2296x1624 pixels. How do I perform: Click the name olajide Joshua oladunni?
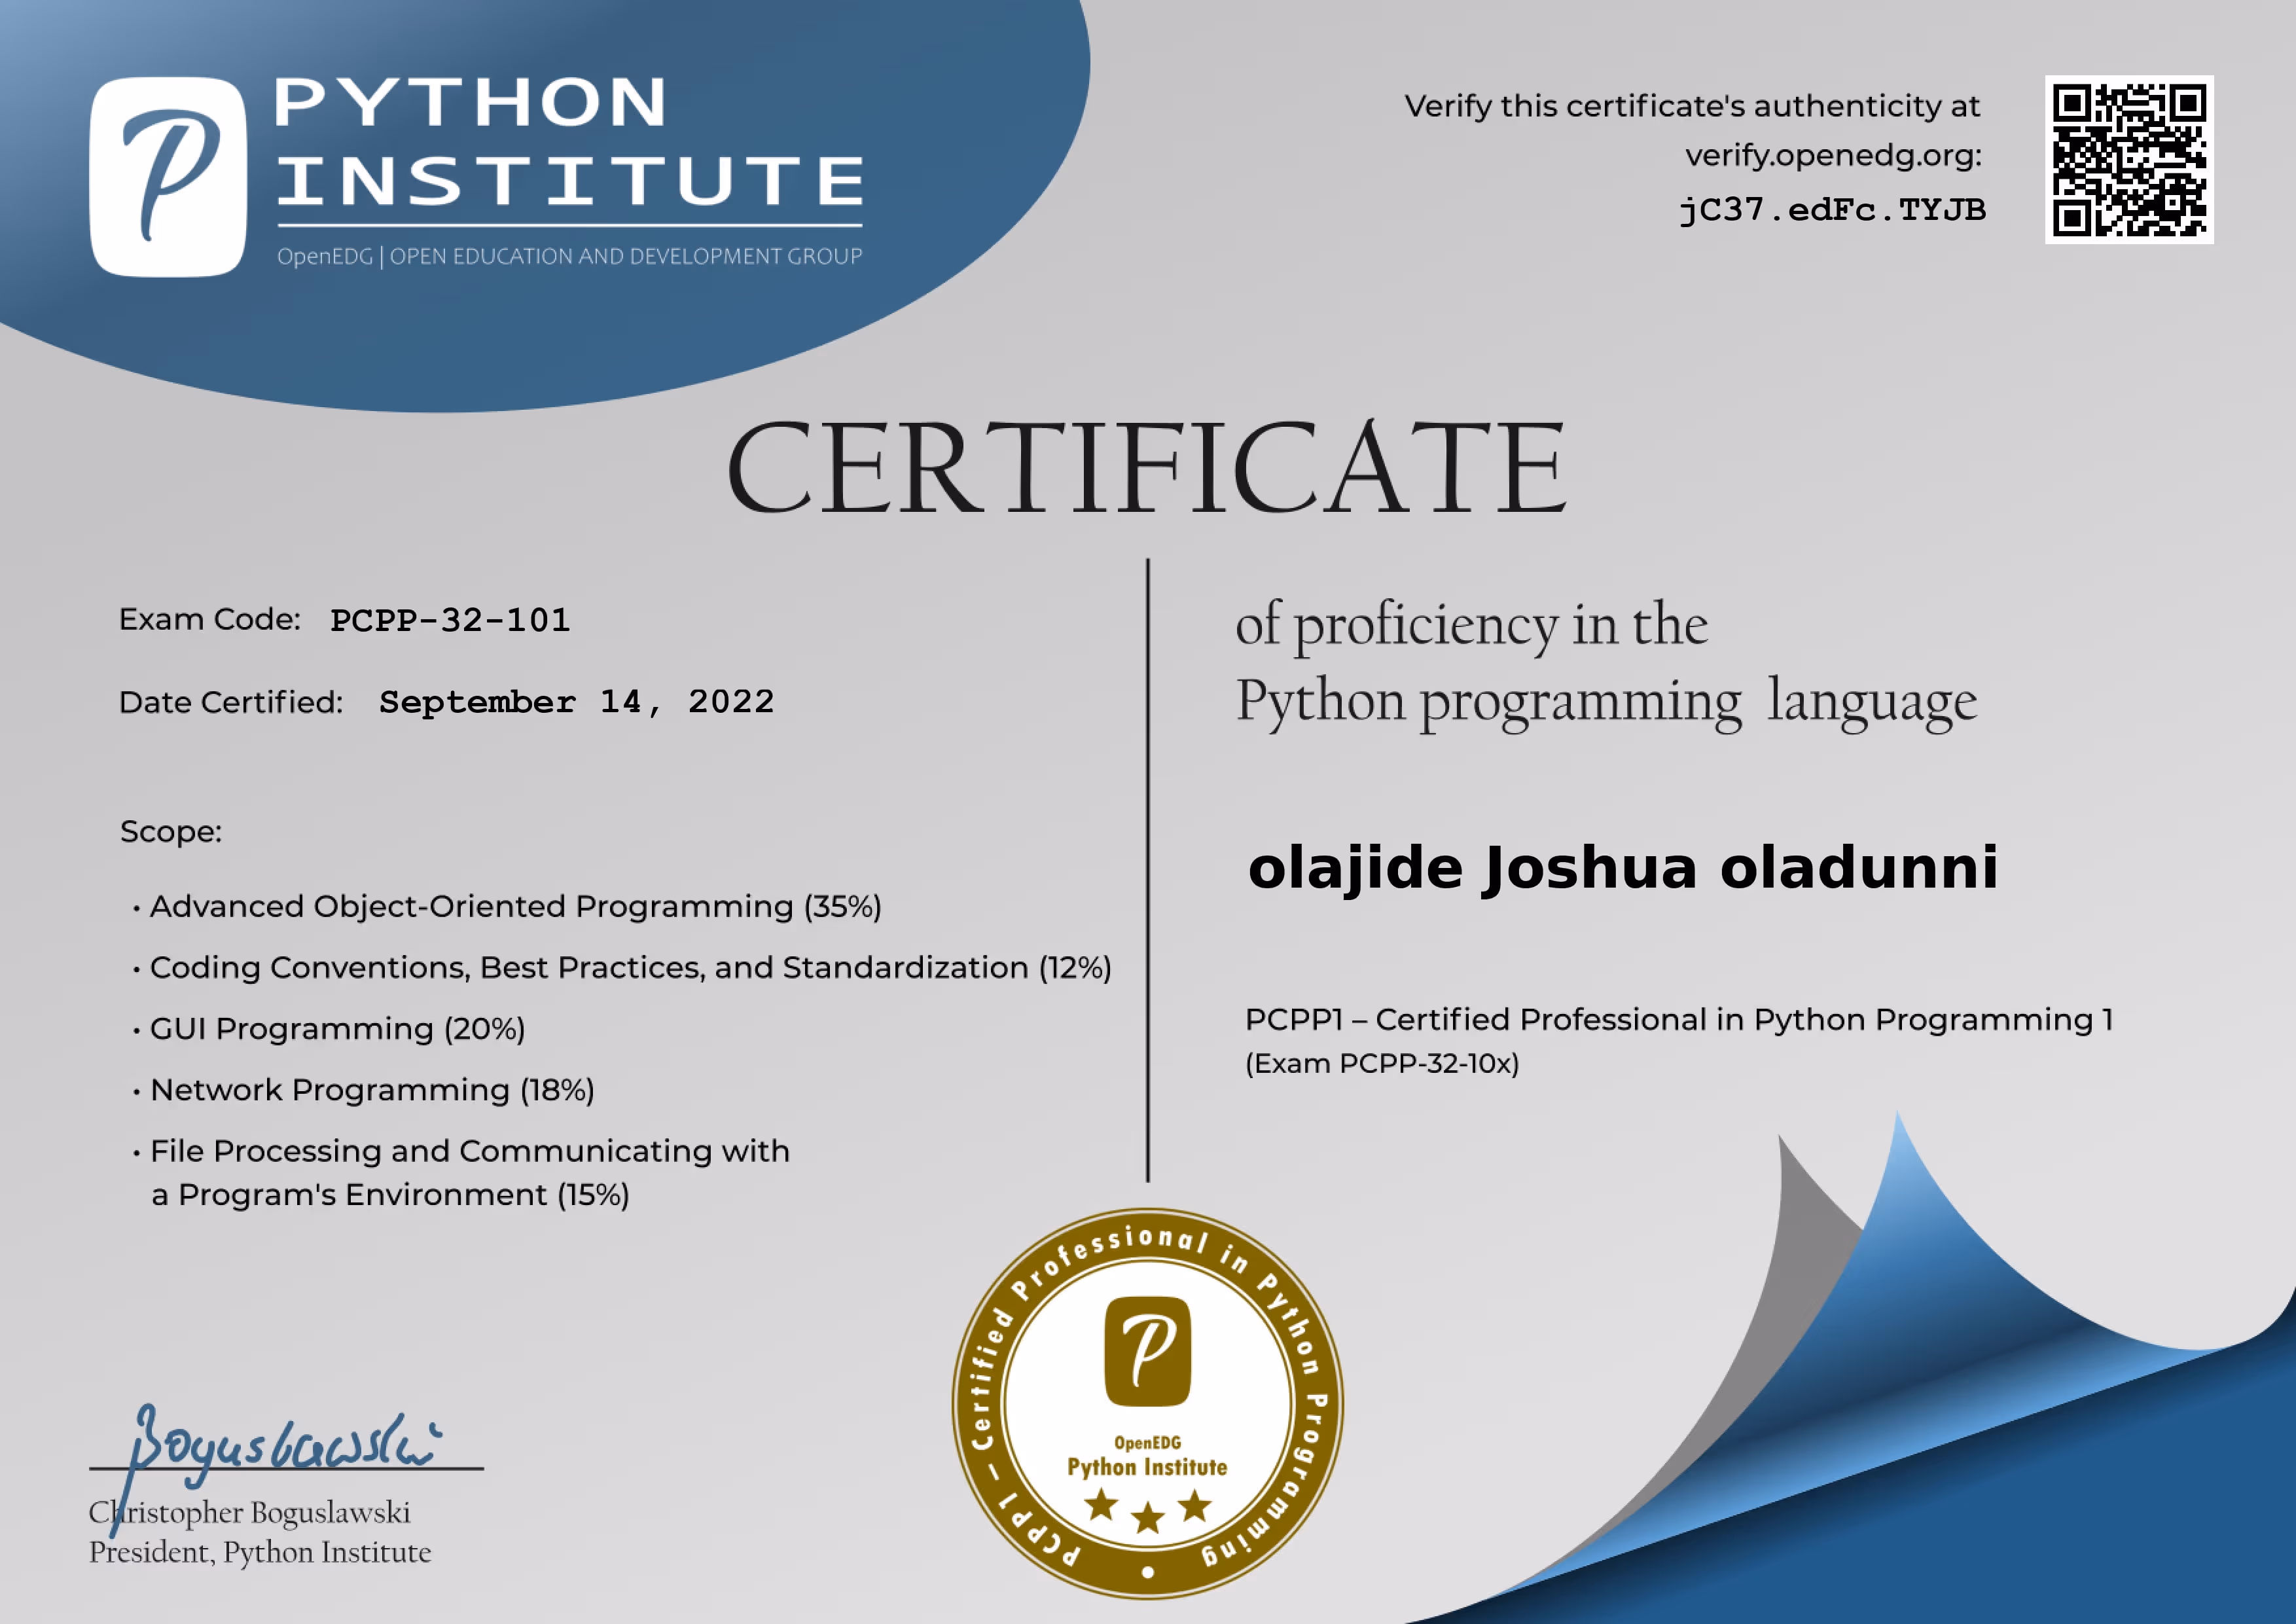tap(1622, 868)
